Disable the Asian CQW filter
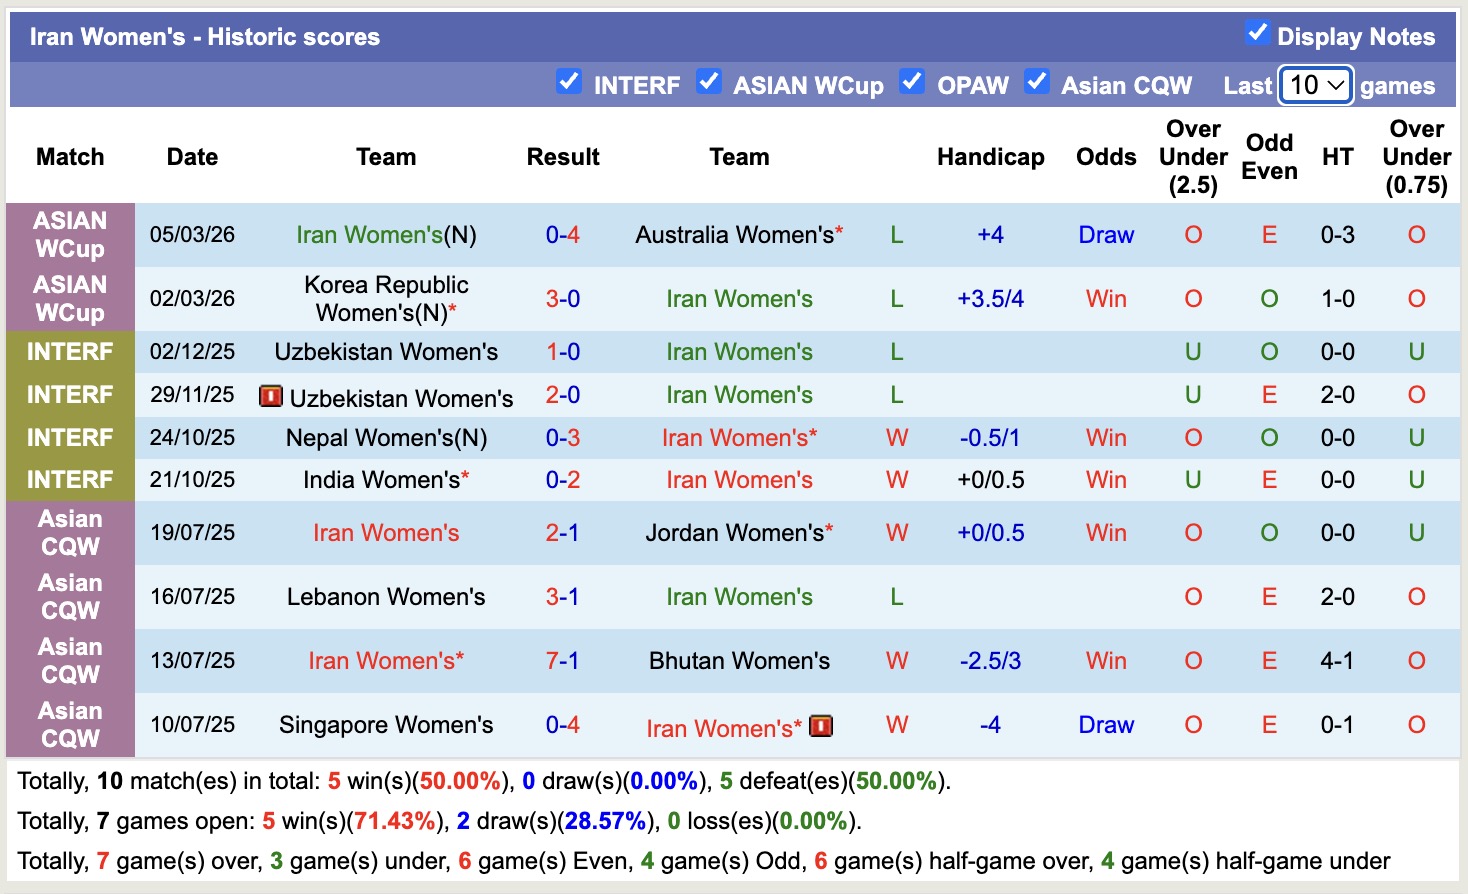This screenshot has width=1468, height=894. (1036, 81)
